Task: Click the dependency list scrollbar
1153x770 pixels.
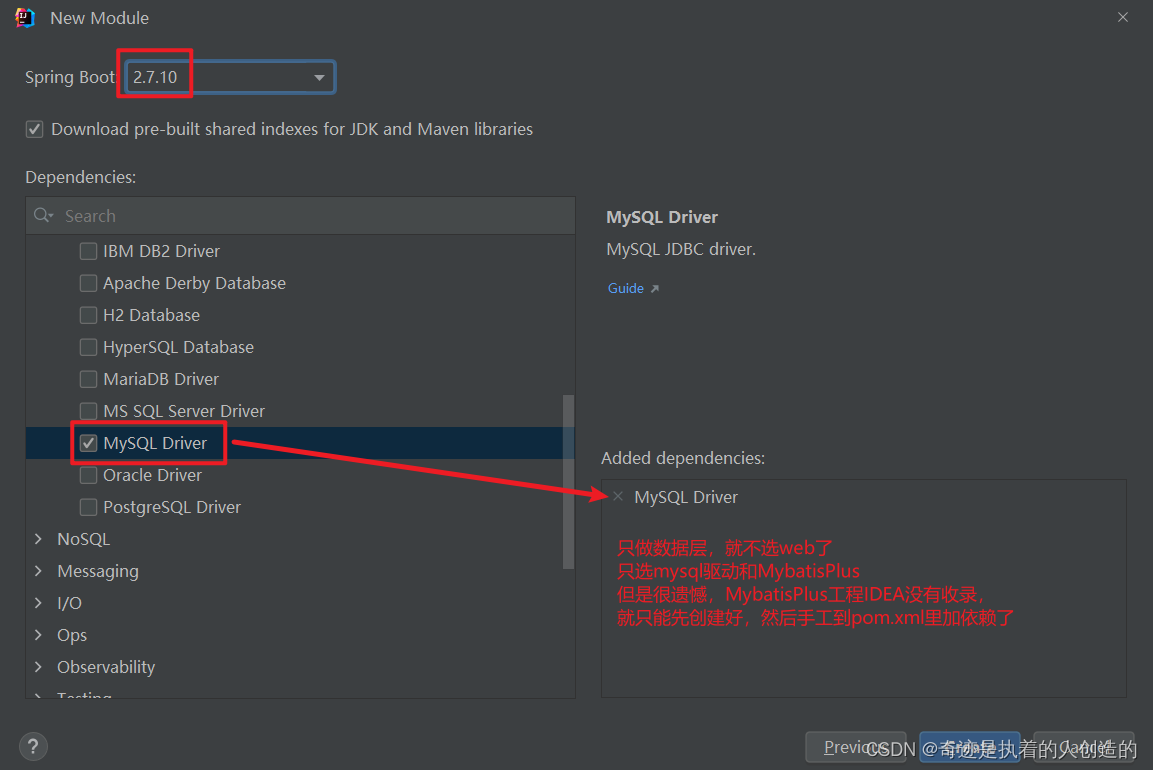Action: click(x=568, y=482)
